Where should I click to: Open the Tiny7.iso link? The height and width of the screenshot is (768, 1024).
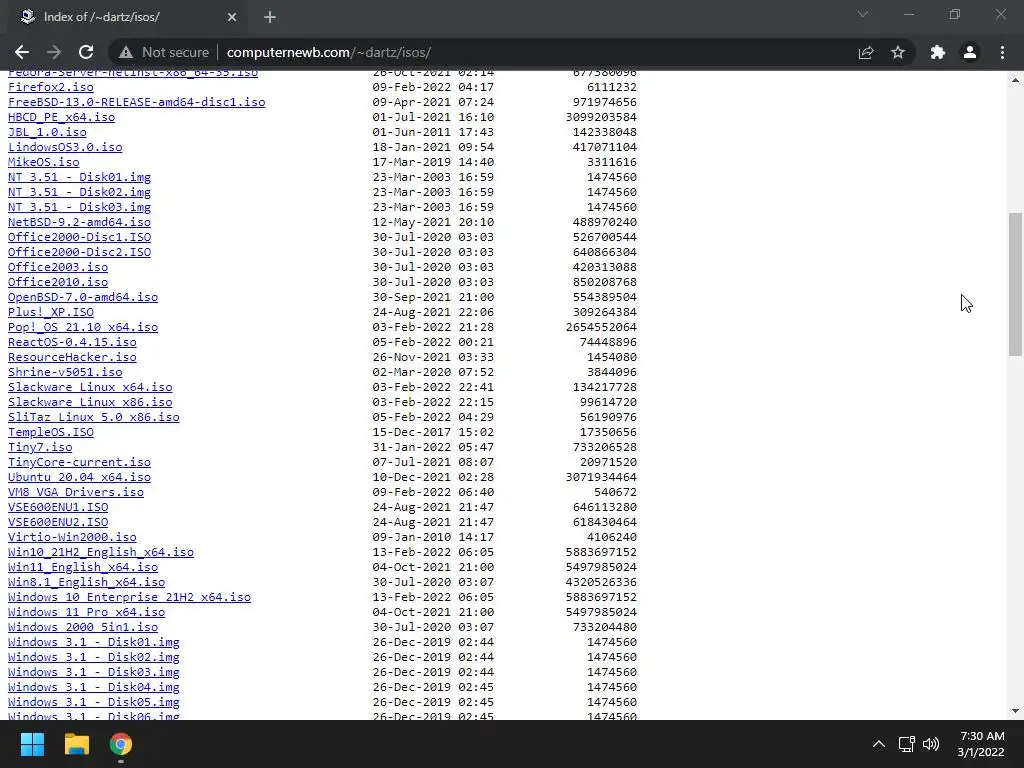(x=40, y=447)
